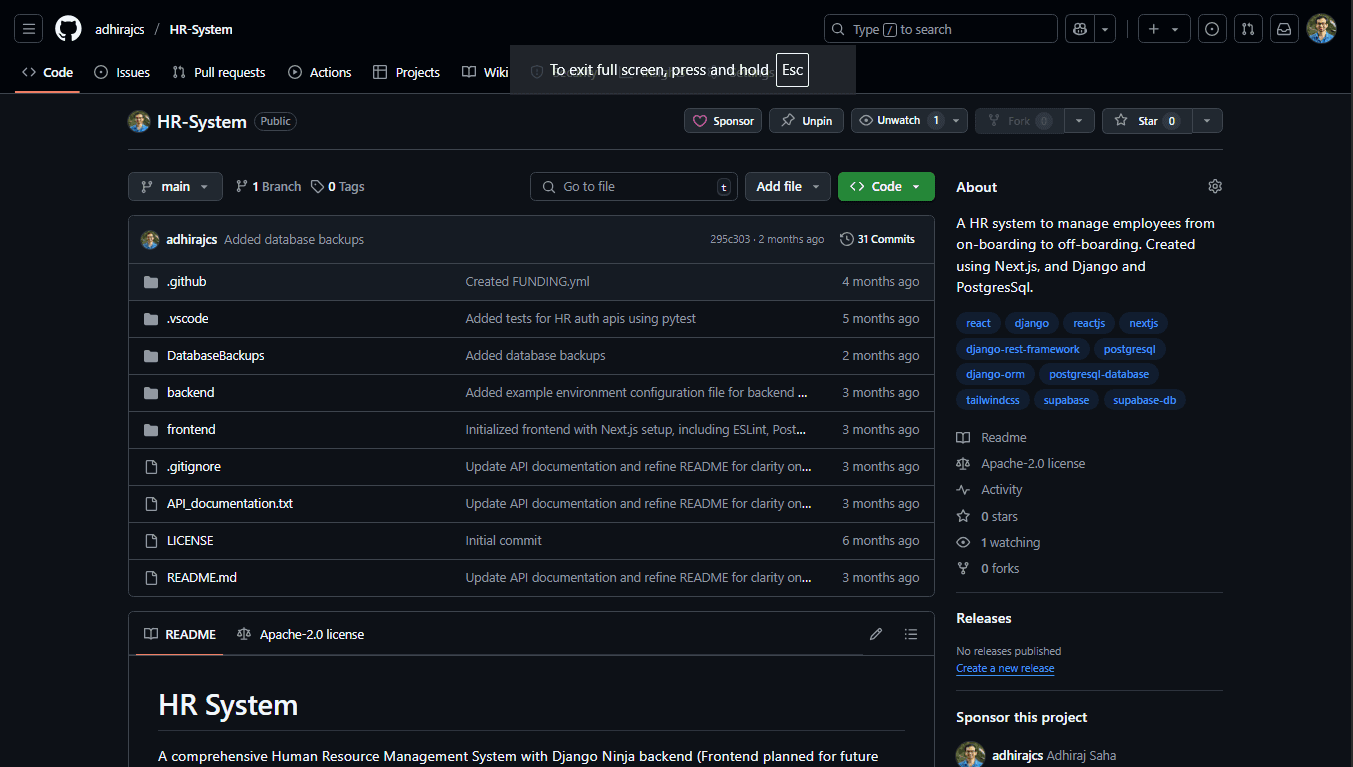The height and width of the screenshot is (767, 1353).
Task: Click the GitHub logo icon
Action: 68,29
